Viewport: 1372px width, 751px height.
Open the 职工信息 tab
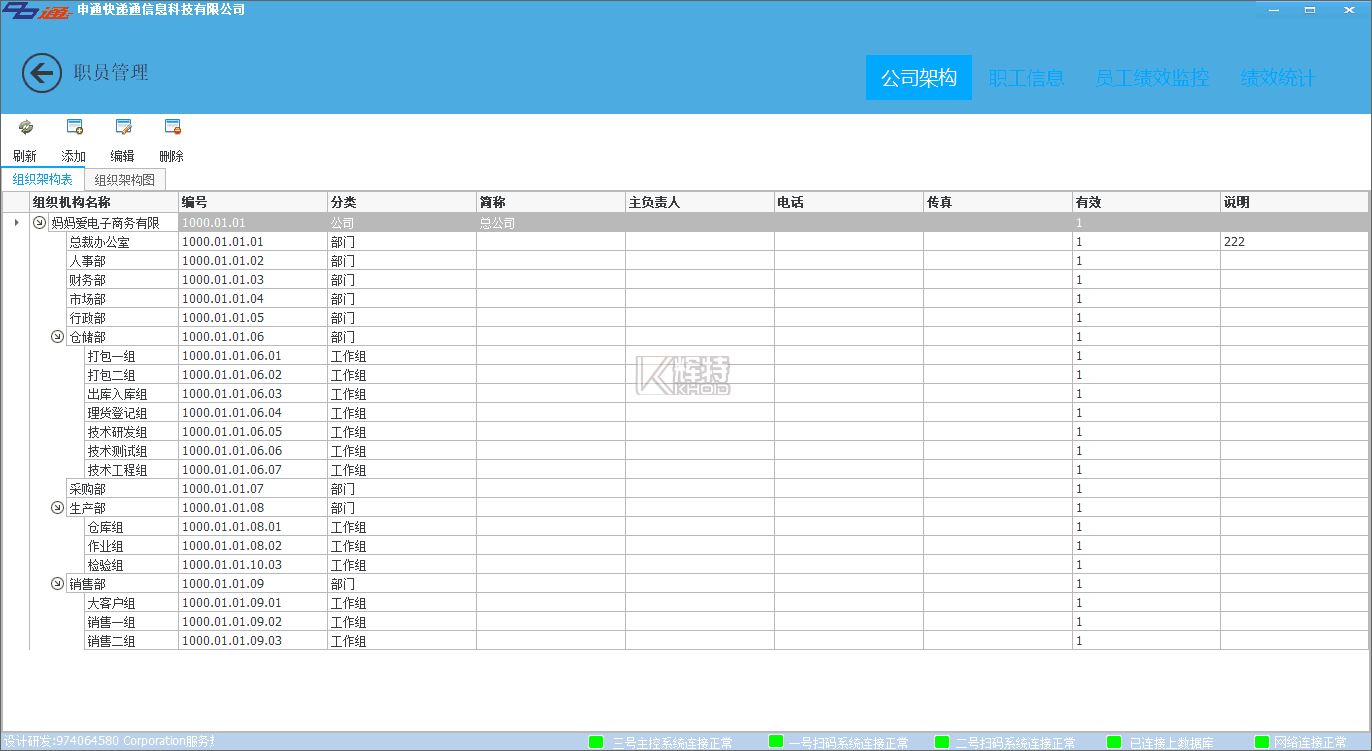coord(1026,78)
